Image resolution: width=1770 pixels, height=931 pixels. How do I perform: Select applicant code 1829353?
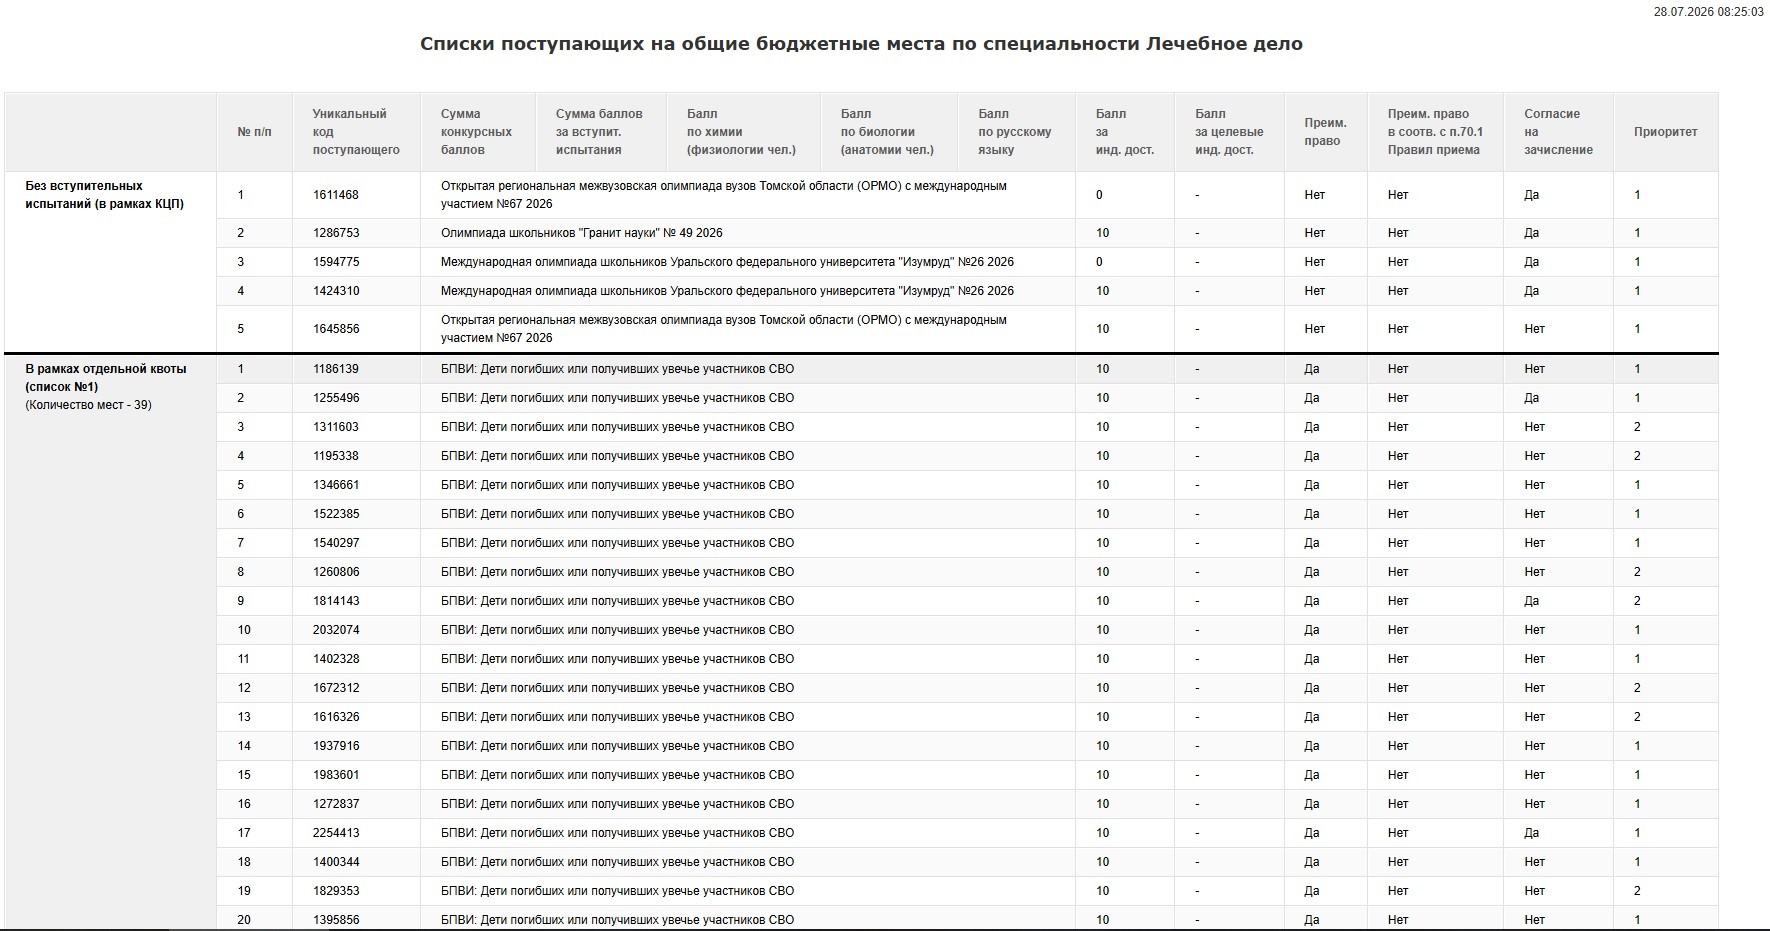(336, 891)
